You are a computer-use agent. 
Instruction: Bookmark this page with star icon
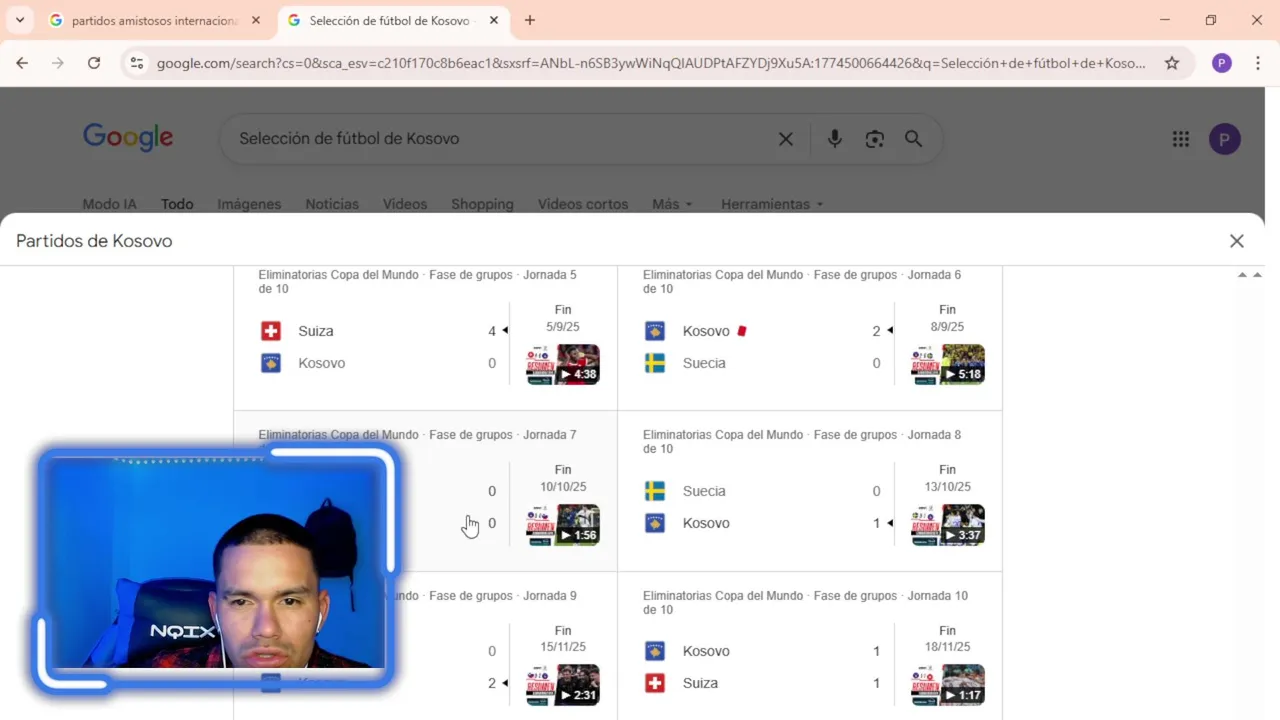tap(1172, 63)
